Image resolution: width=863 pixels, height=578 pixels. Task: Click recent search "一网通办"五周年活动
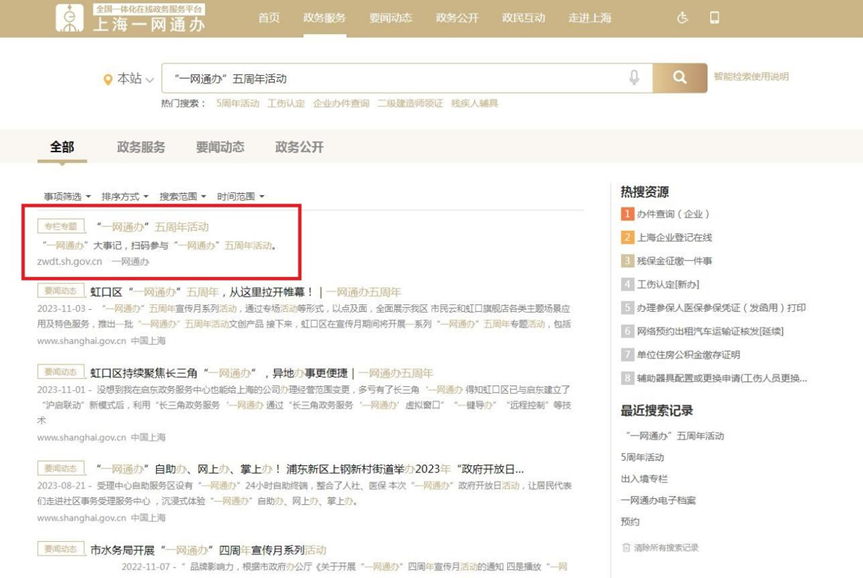tap(675, 436)
